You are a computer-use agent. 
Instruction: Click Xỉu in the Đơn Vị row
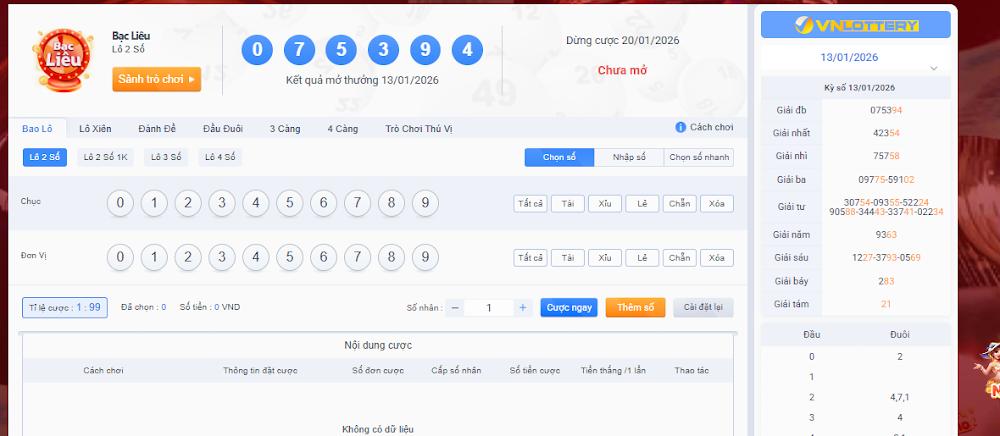point(605,258)
